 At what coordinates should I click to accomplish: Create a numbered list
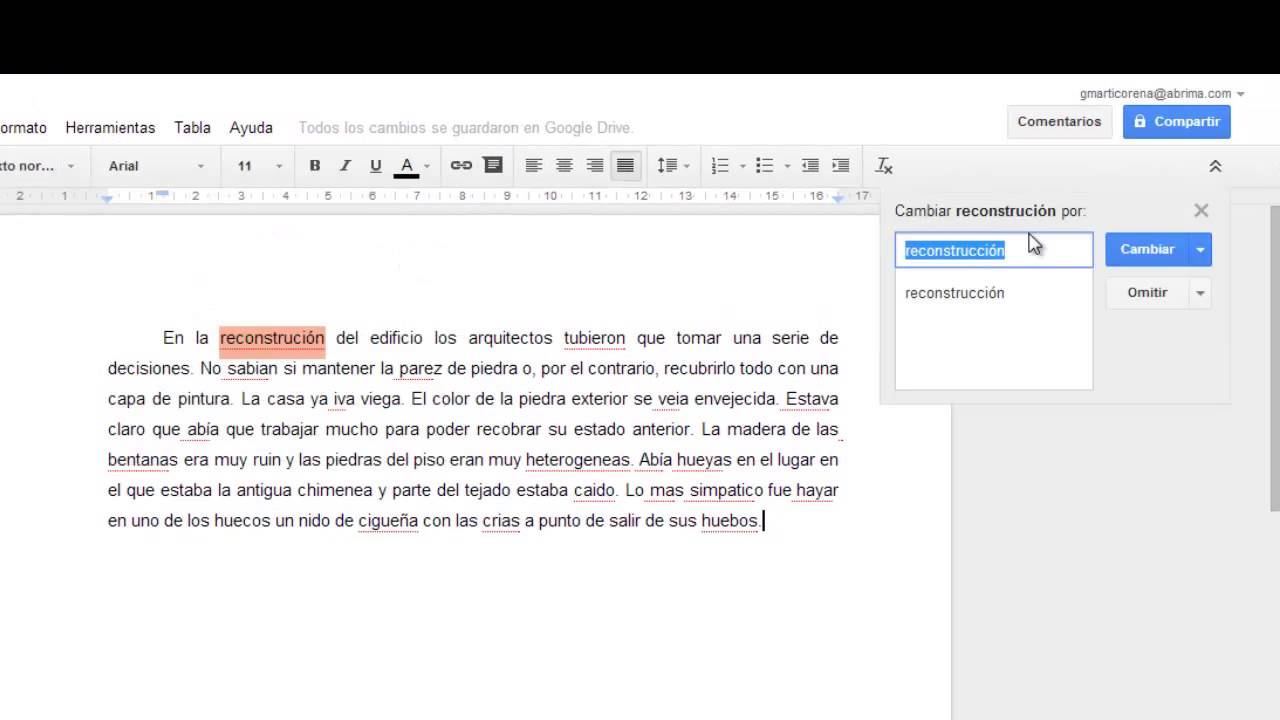click(x=719, y=165)
